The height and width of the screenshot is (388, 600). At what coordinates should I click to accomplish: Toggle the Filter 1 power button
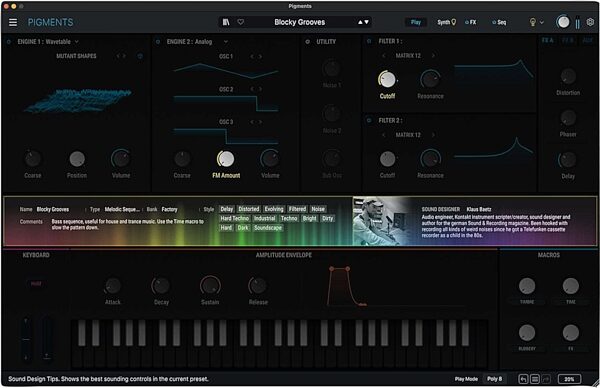tap(369, 41)
